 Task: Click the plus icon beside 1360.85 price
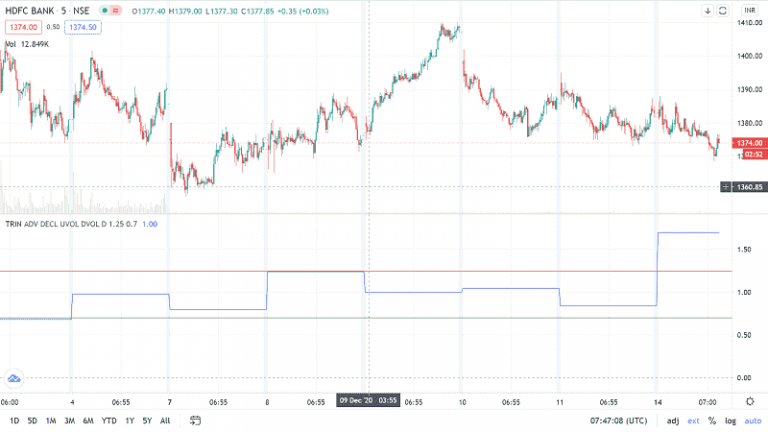pyautogui.click(x=723, y=187)
